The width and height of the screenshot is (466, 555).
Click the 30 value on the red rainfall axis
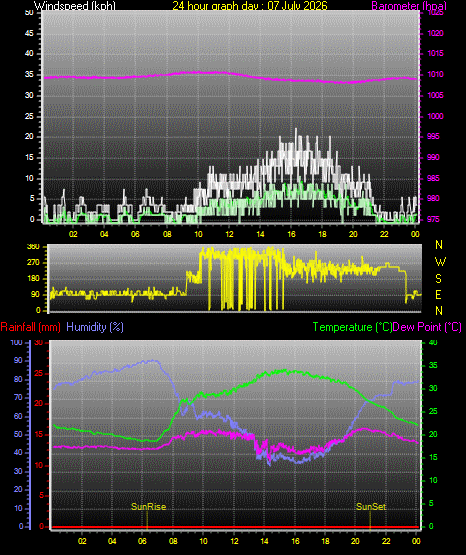(39, 342)
